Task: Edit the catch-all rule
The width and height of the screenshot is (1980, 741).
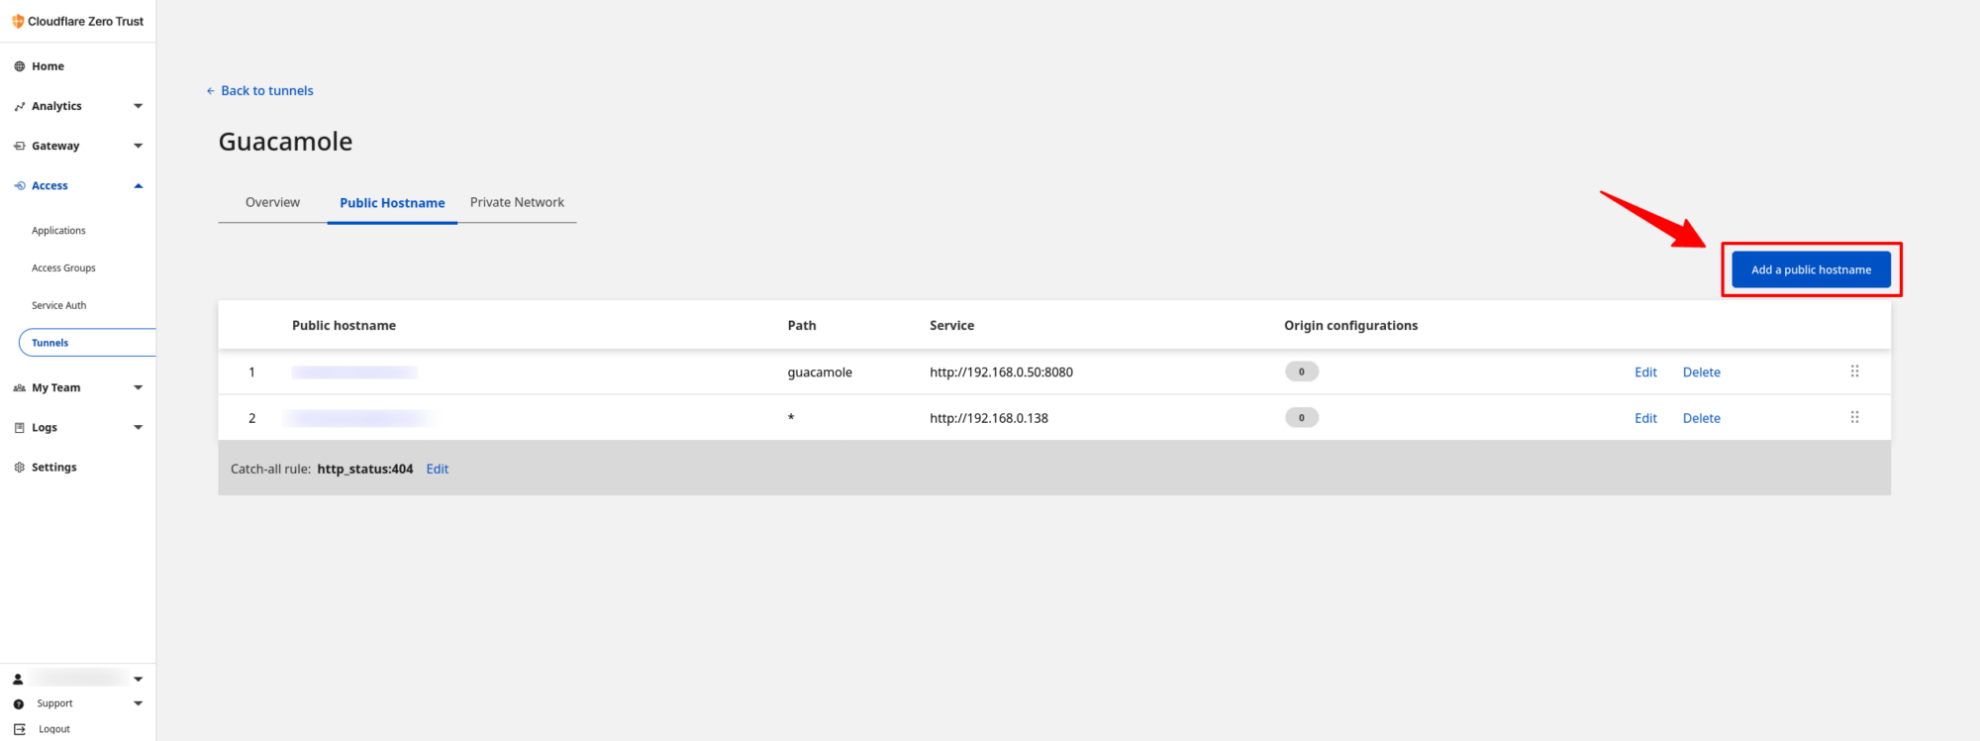Action: click(x=437, y=468)
